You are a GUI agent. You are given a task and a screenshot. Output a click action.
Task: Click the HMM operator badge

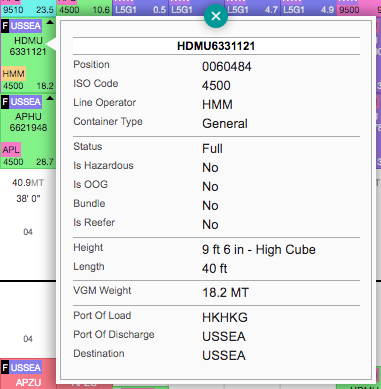pyautogui.click(x=13, y=74)
